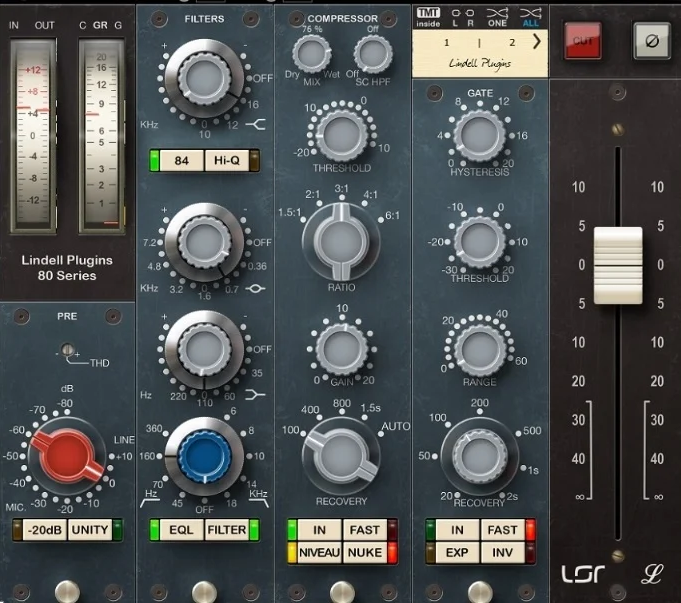Click the gate RECOVERY knob
The height and width of the screenshot is (603, 681).
479,457
